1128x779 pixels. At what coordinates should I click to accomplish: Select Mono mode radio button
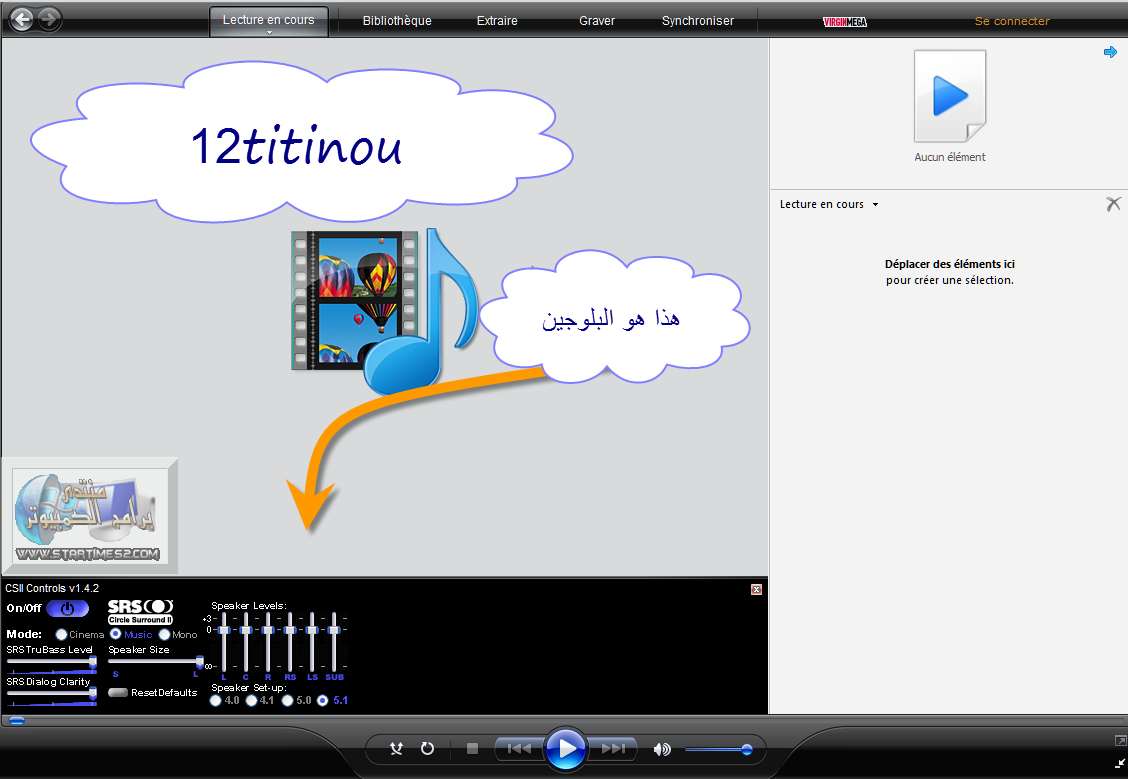click(x=164, y=634)
